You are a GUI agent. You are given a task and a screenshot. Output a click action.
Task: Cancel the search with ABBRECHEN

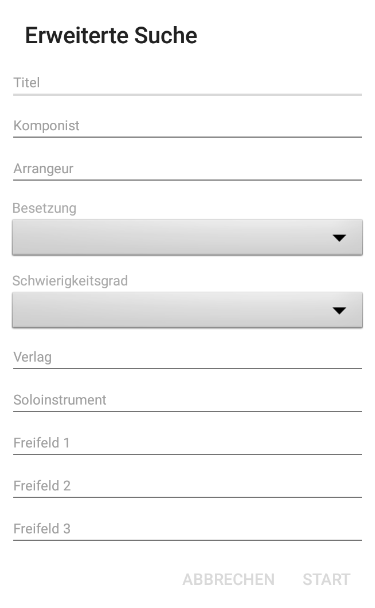pos(228,580)
